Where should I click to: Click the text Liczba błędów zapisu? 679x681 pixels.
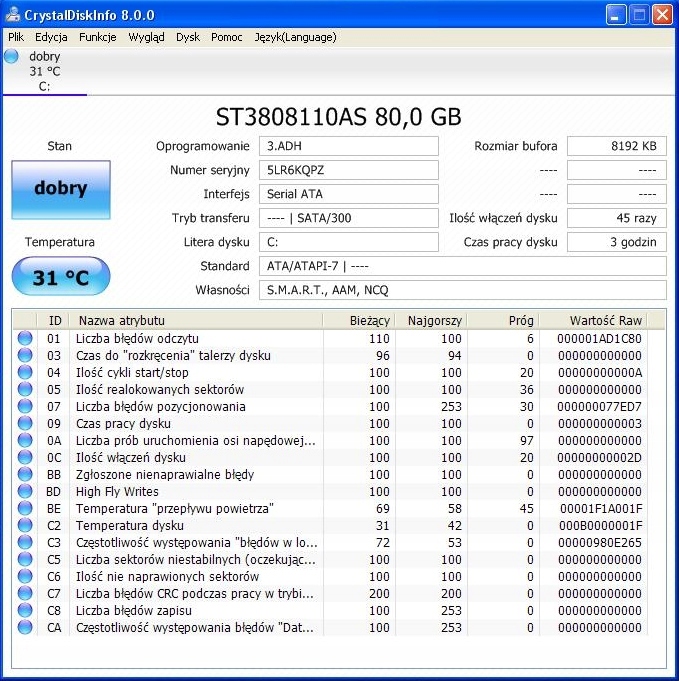[134, 611]
